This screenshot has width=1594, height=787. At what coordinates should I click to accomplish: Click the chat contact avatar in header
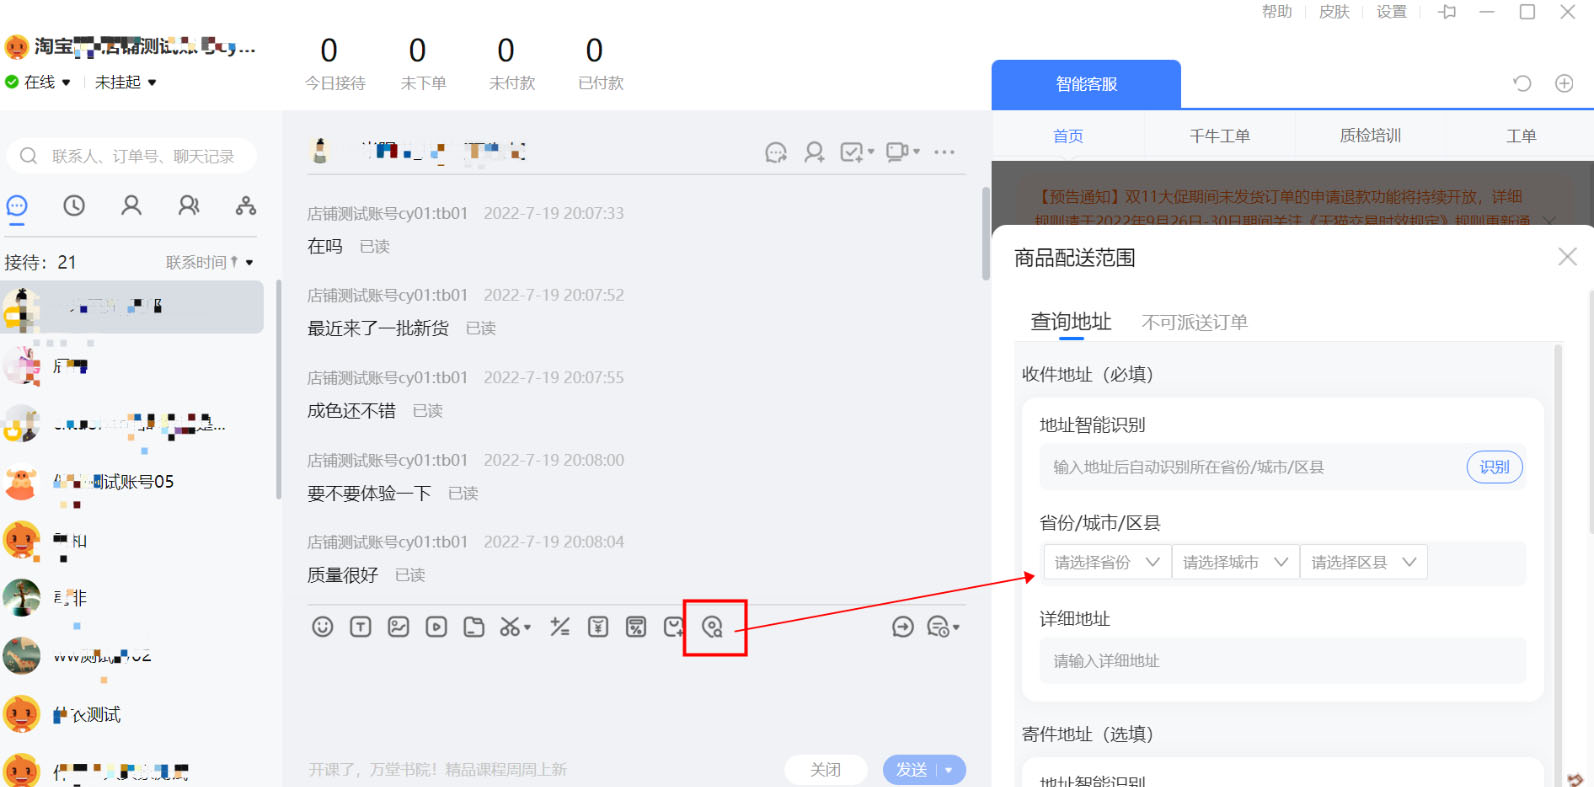click(x=320, y=151)
